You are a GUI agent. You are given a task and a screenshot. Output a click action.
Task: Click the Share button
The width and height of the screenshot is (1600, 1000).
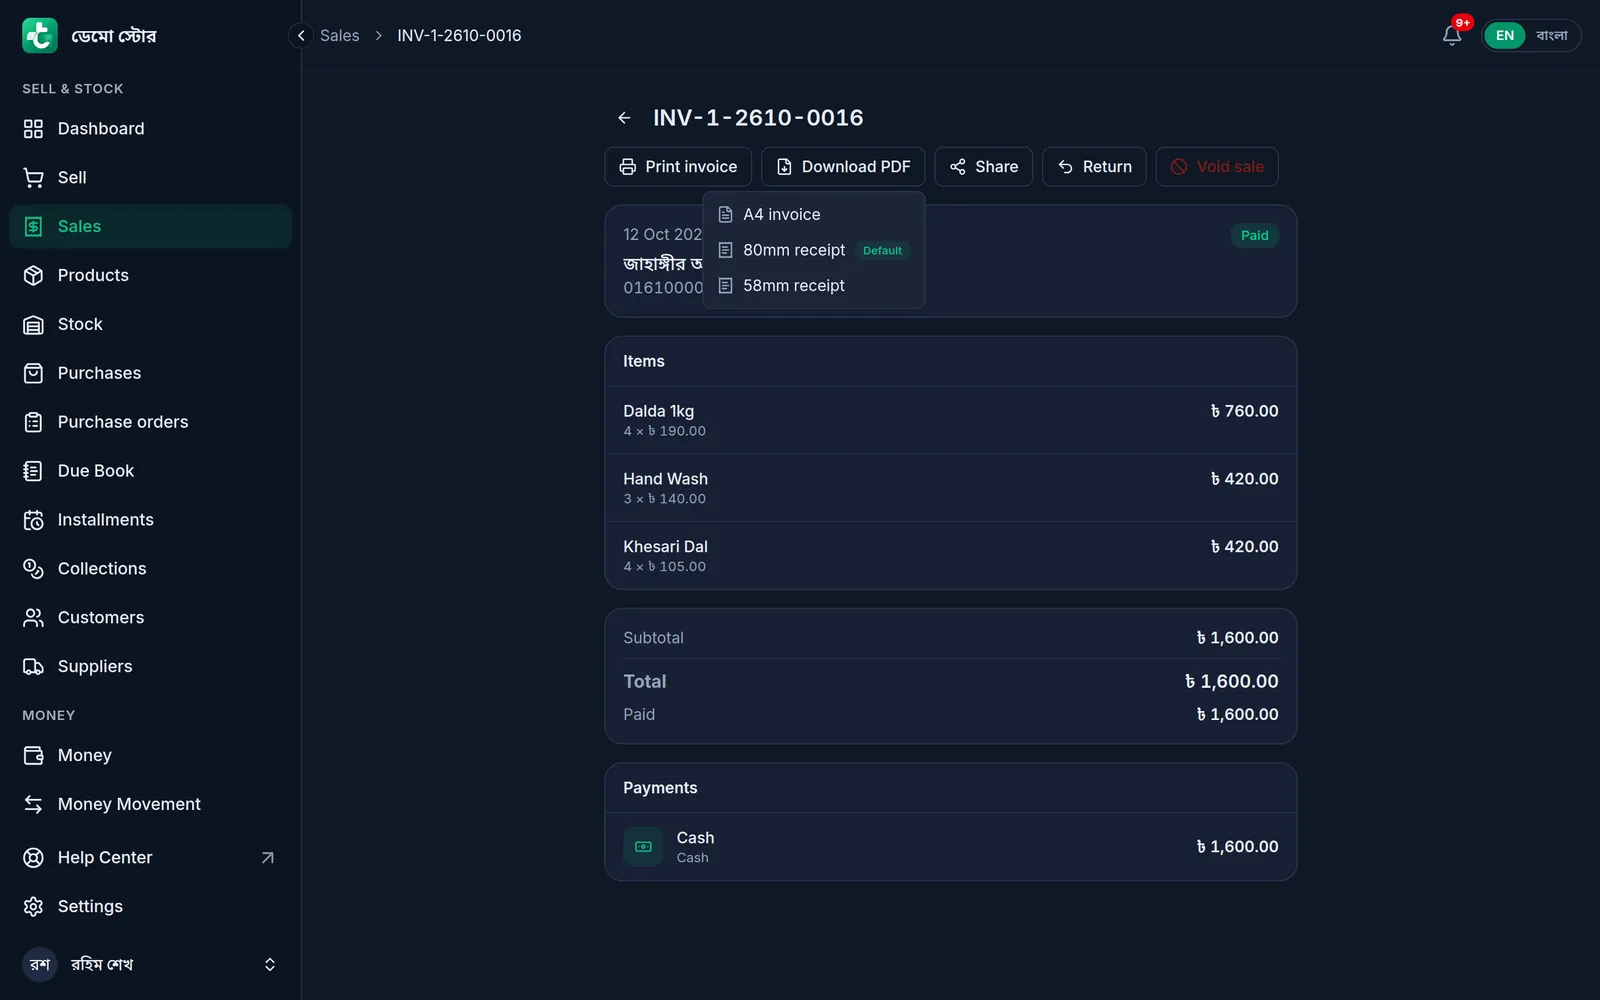(x=984, y=167)
